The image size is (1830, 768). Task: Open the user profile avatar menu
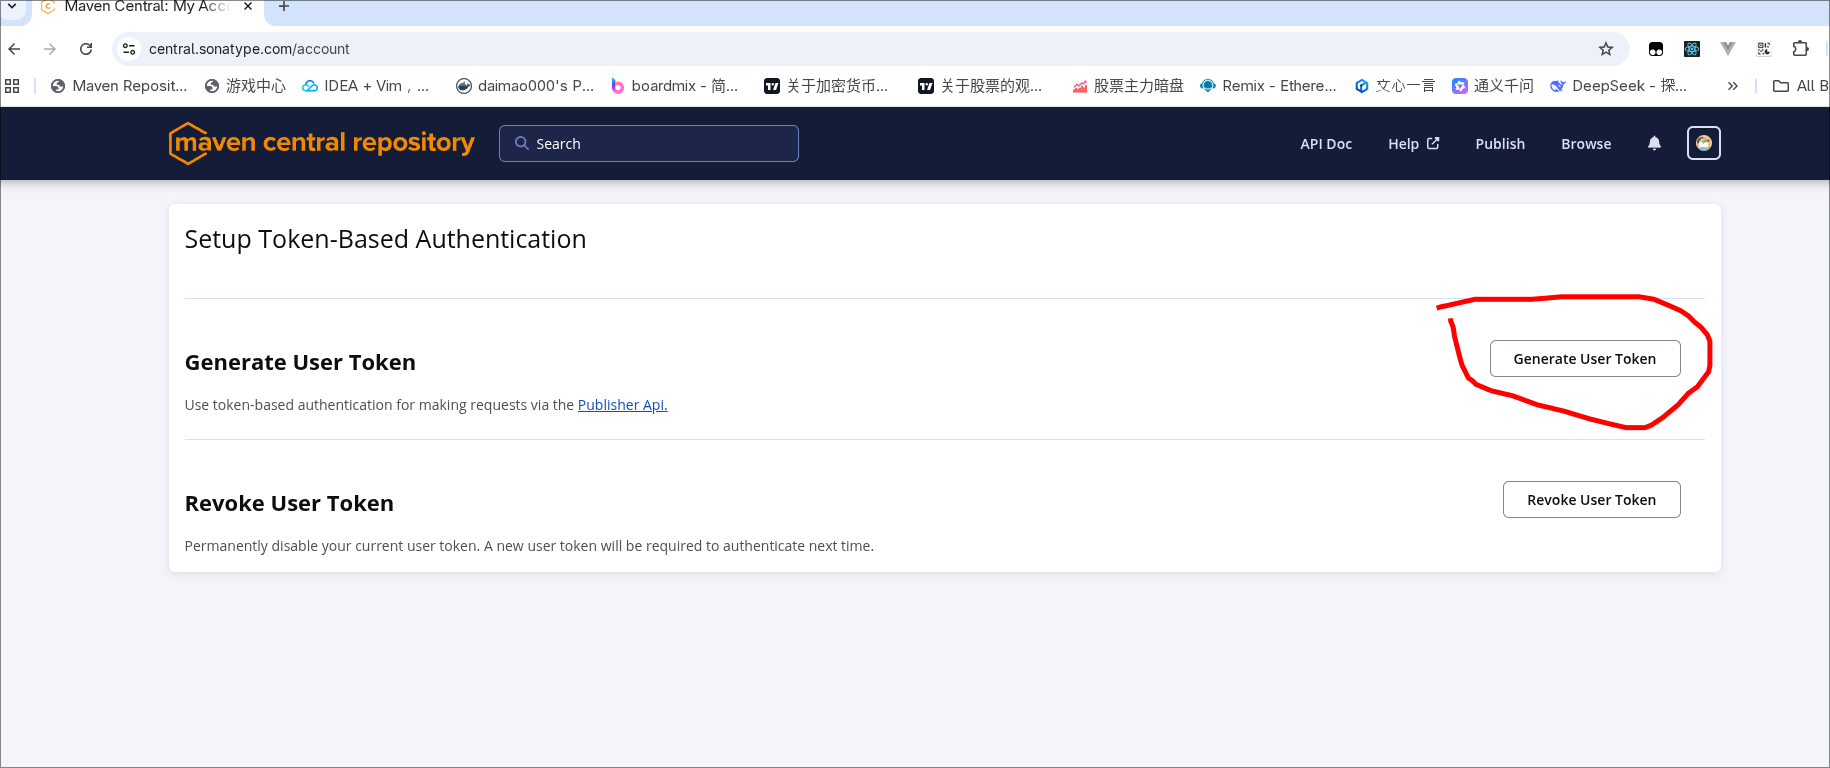[1704, 143]
